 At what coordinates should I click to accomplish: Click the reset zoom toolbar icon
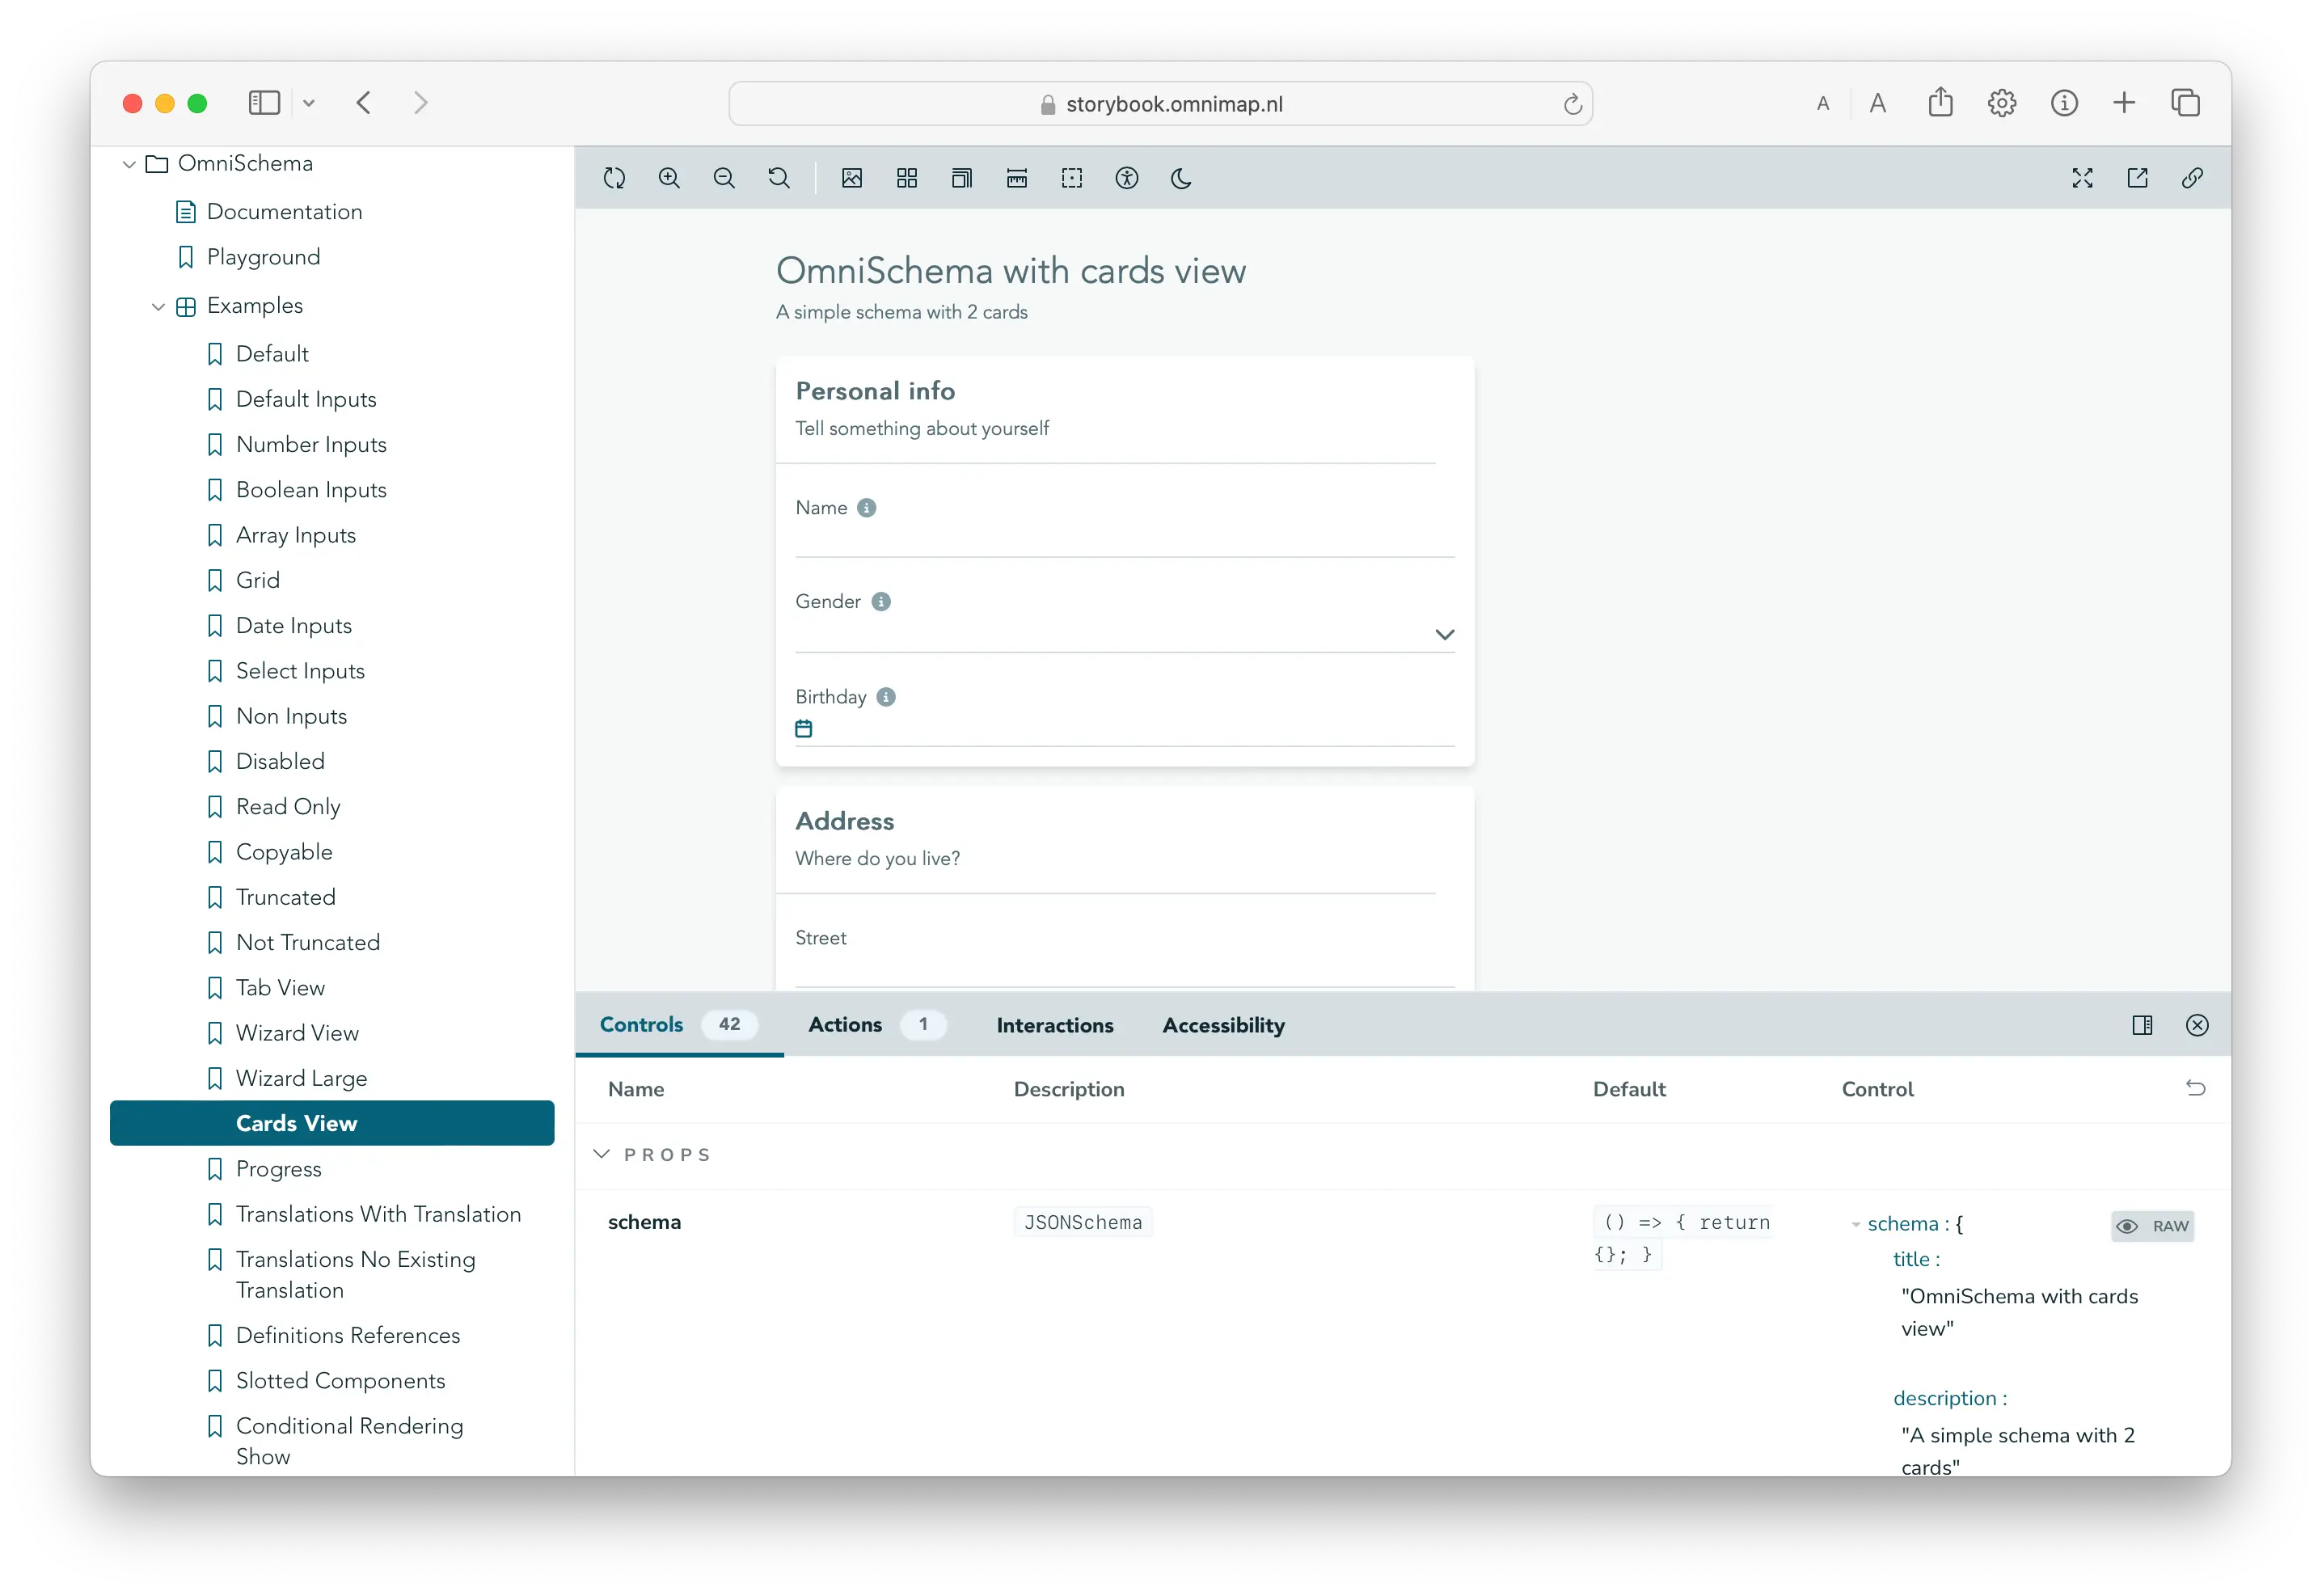[779, 178]
